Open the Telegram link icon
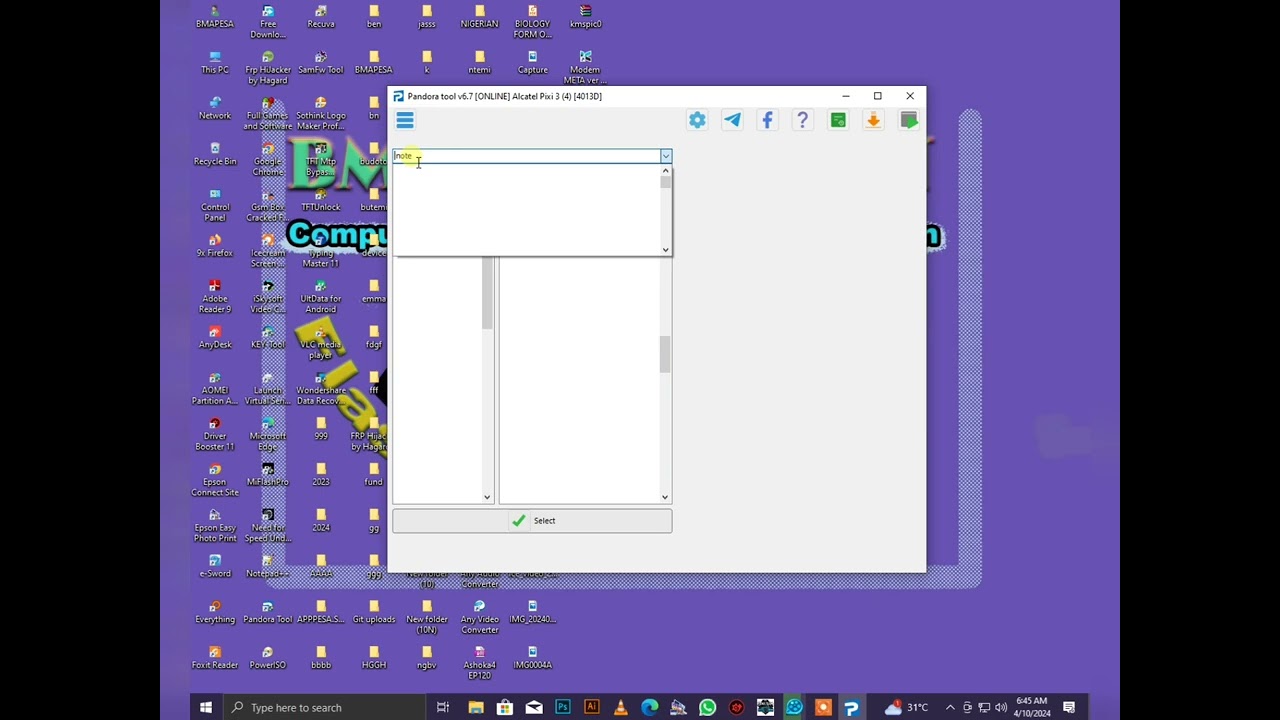Image resolution: width=1280 pixels, height=720 pixels. 732,120
